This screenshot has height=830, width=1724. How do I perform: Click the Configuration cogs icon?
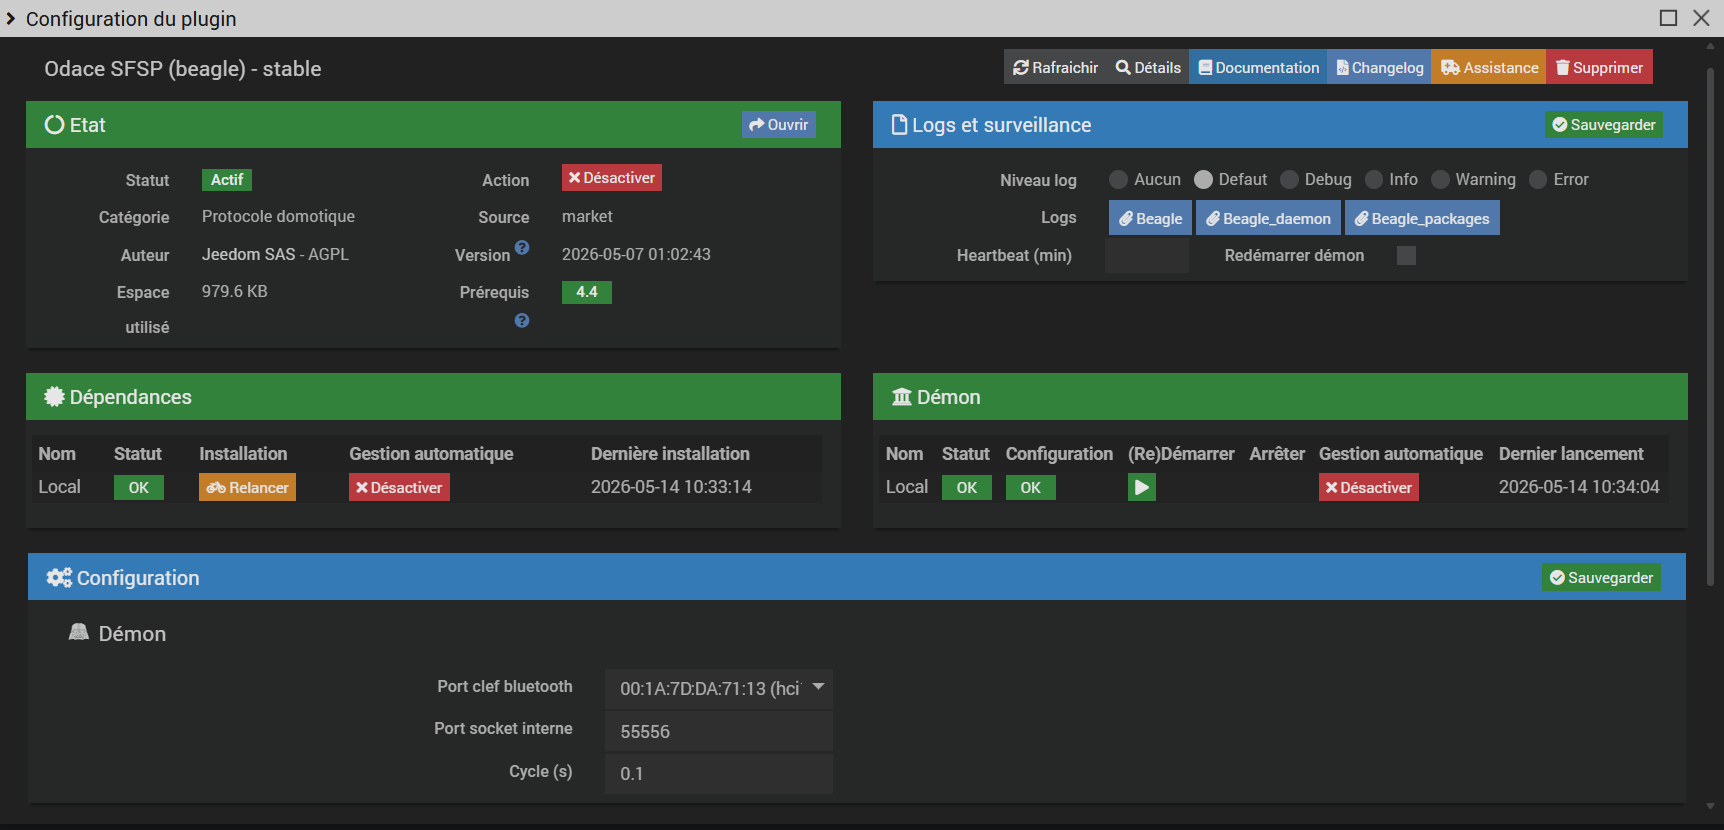59,578
